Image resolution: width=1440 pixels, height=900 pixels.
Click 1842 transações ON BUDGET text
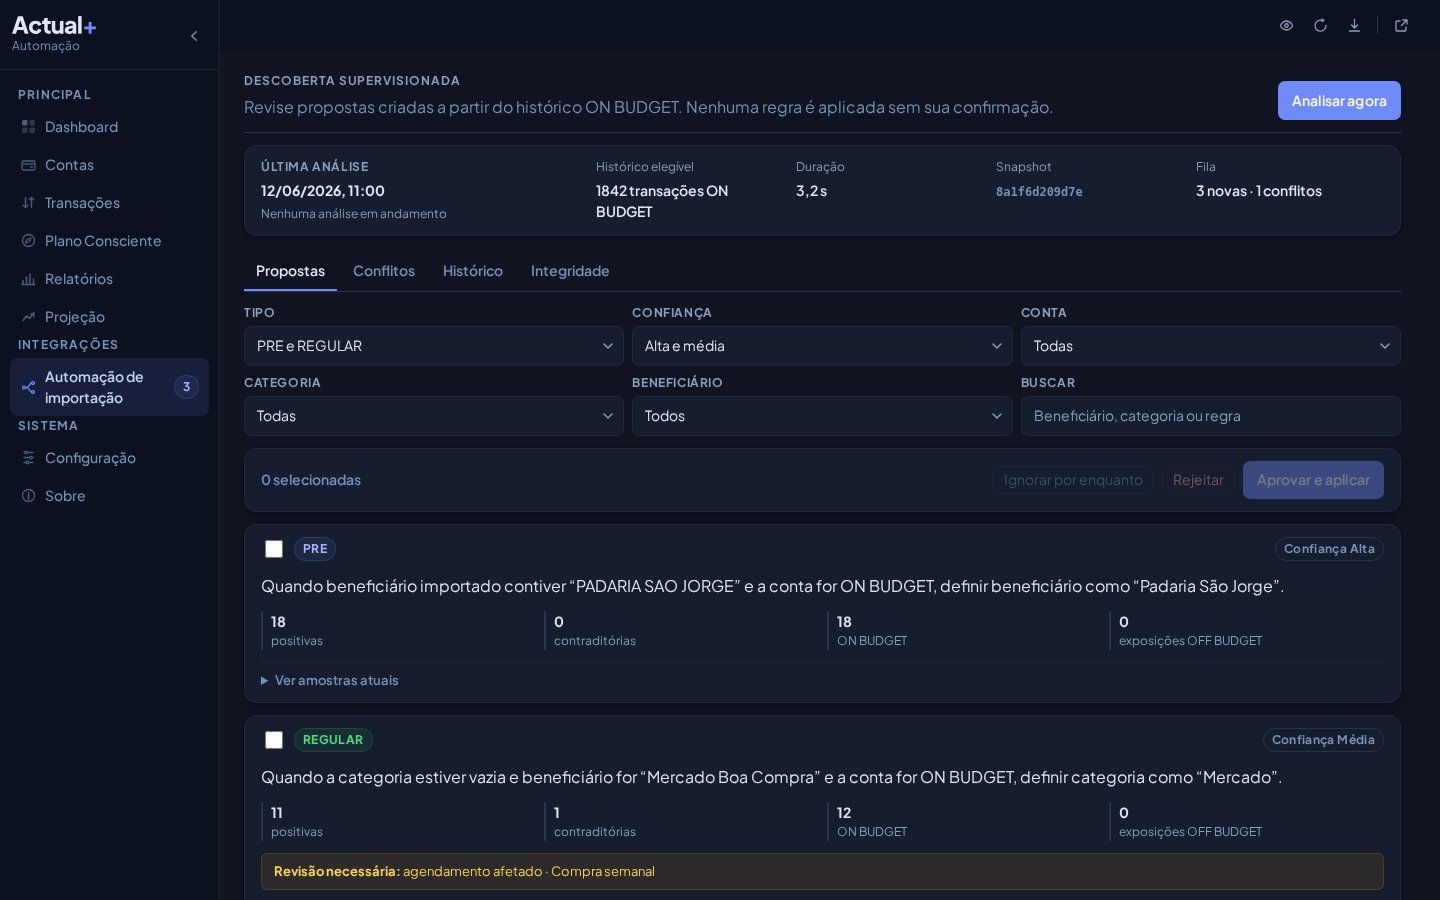point(662,201)
